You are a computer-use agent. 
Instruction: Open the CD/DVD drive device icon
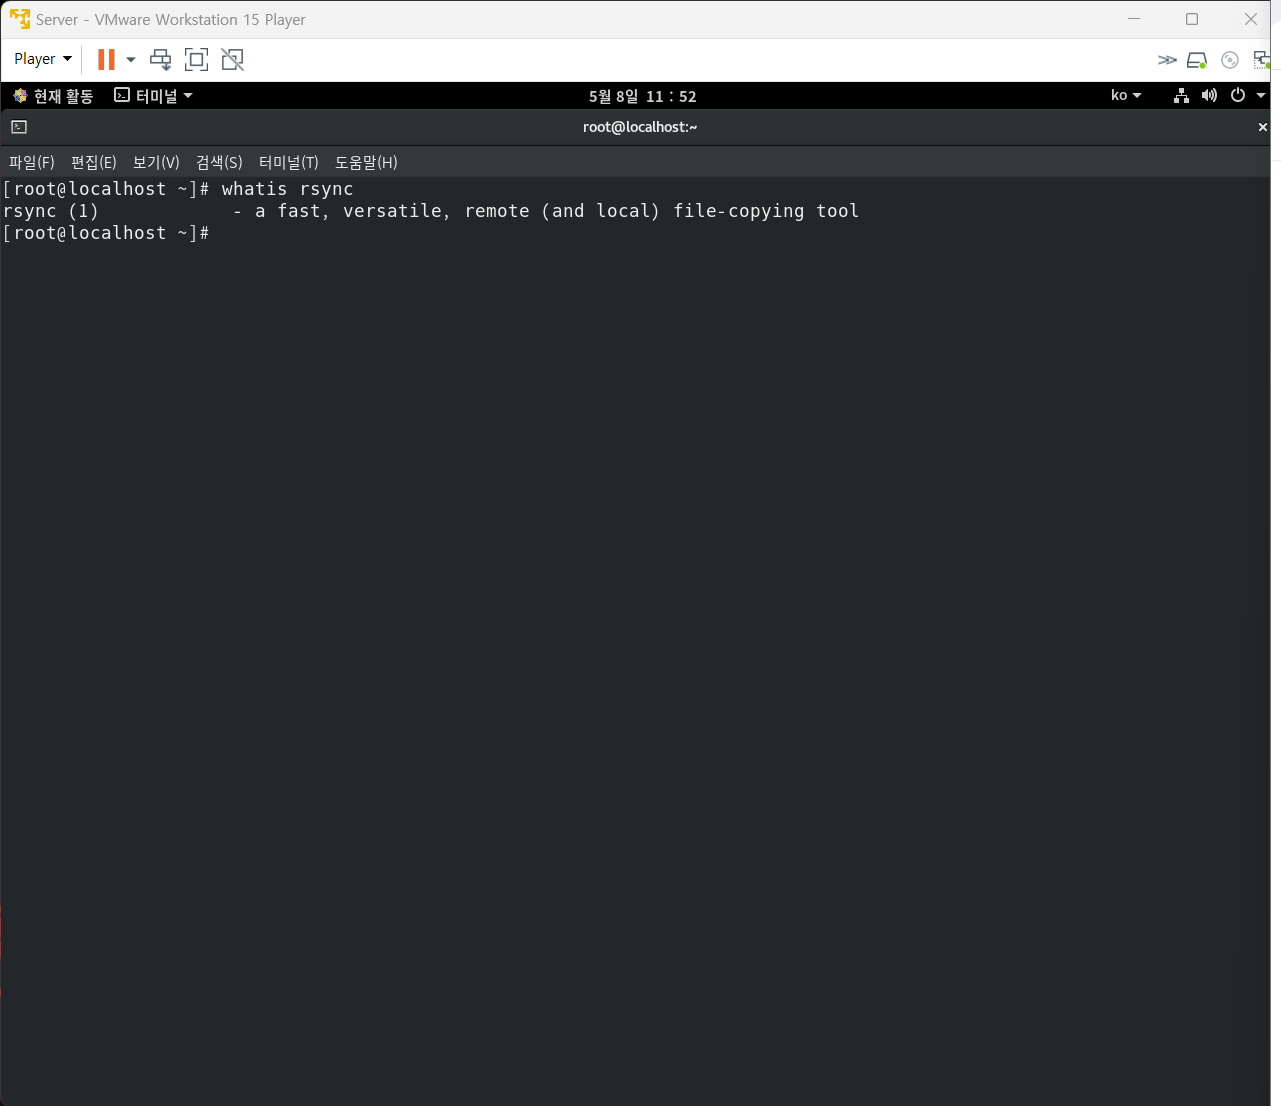pos(1230,60)
